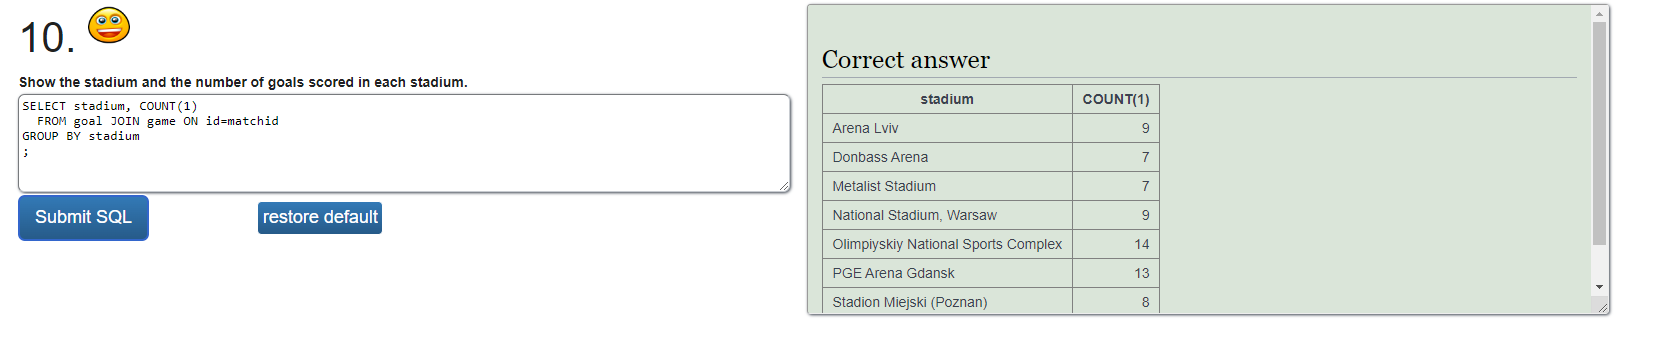
Task: Select the Donbass Arena cell
Action: pyautogui.click(x=947, y=157)
